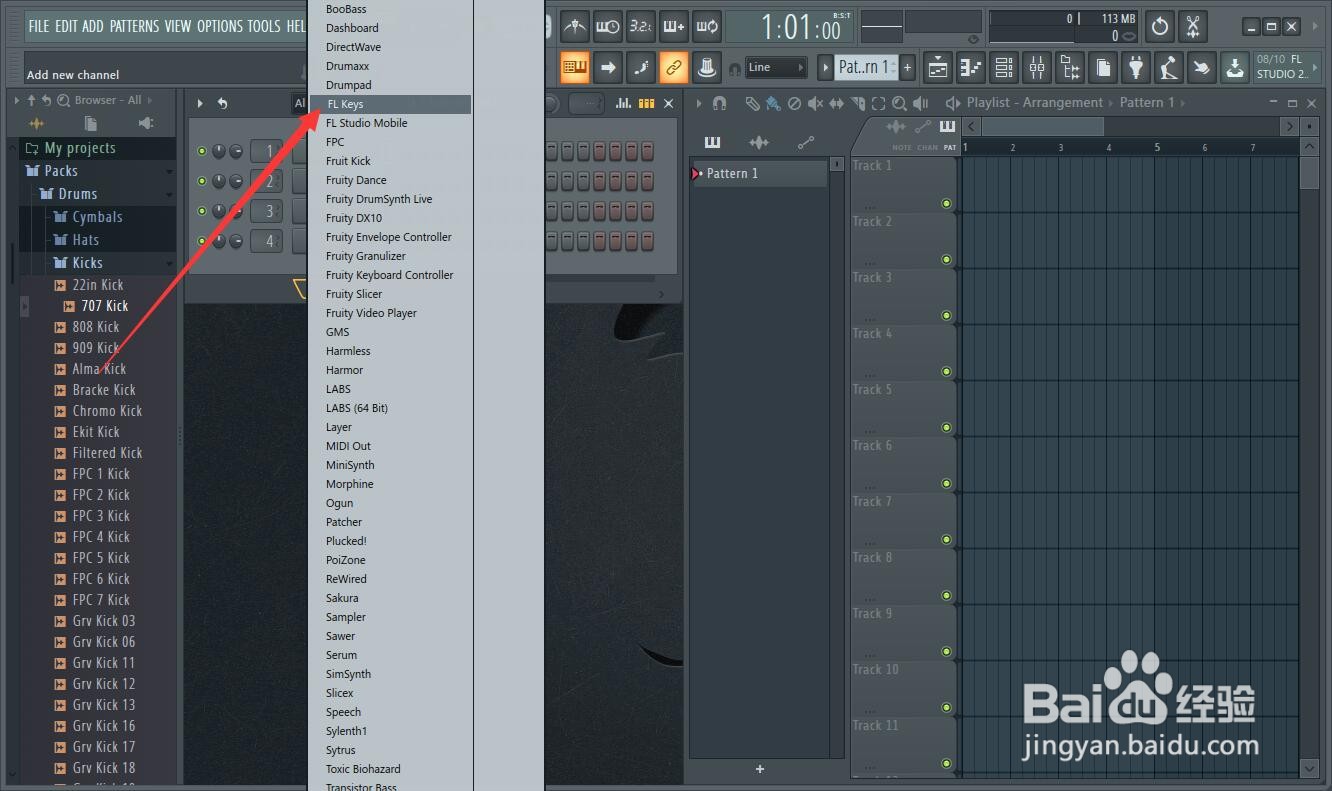Image resolution: width=1332 pixels, height=791 pixels.
Task: Open the Piano roll view icon
Action: coord(971,68)
